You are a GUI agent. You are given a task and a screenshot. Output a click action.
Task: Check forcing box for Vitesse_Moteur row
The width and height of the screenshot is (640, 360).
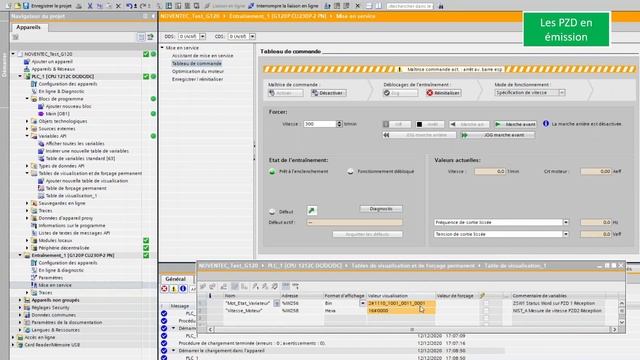pyautogui.click(x=486, y=311)
